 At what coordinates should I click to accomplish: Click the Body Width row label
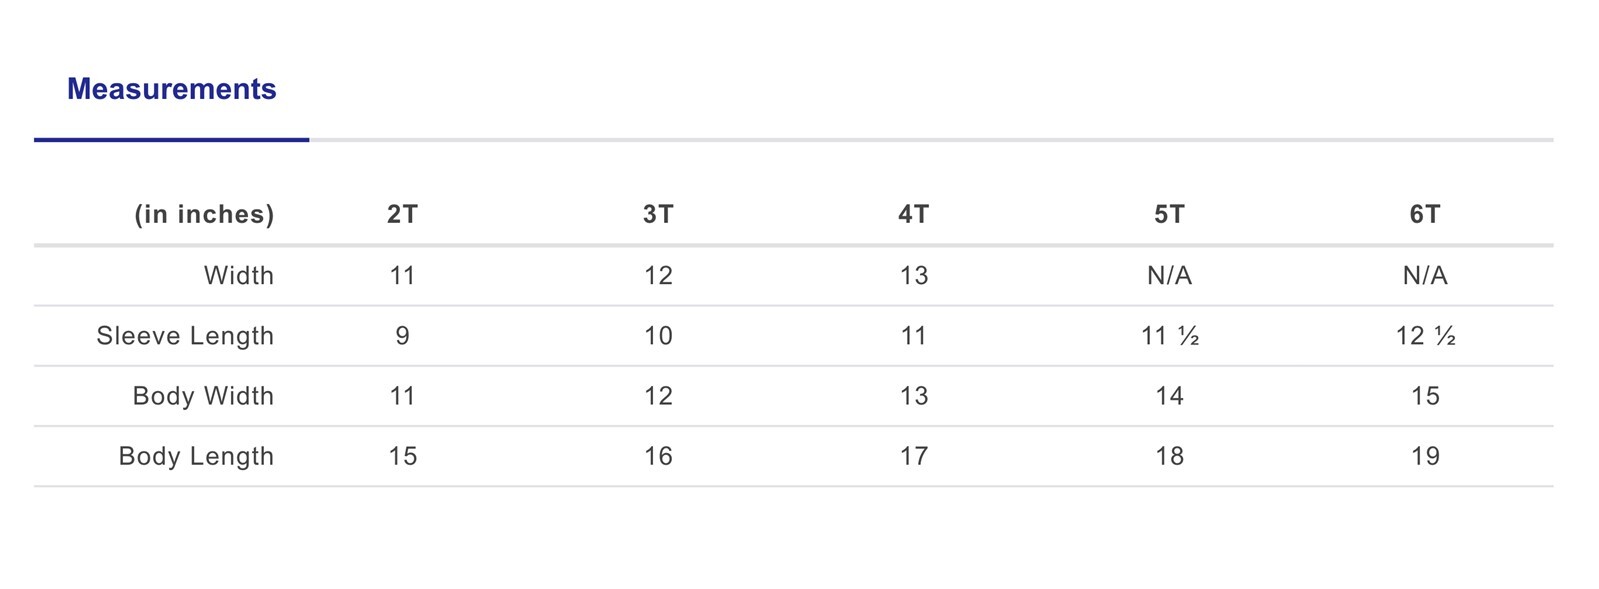pos(203,396)
